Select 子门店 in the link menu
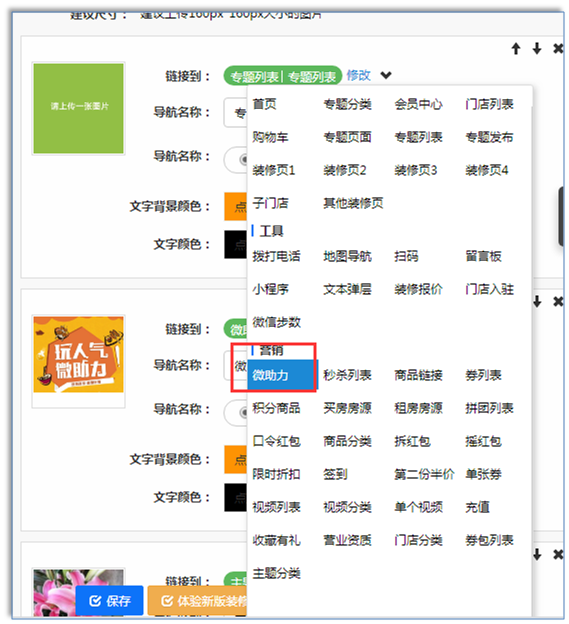The image size is (569, 624). point(271,203)
